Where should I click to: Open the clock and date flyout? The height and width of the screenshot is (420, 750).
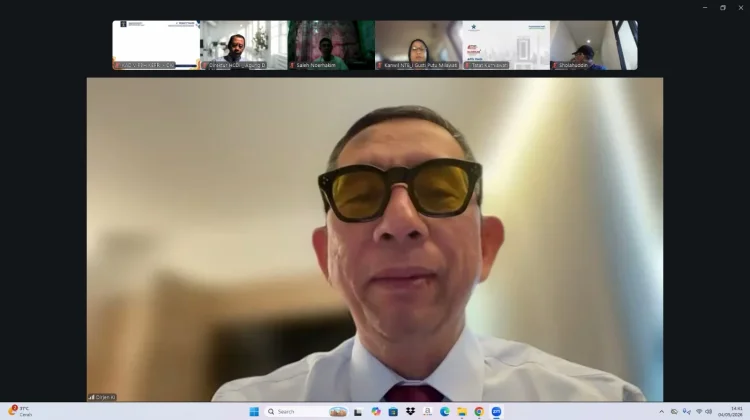tap(730, 411)
